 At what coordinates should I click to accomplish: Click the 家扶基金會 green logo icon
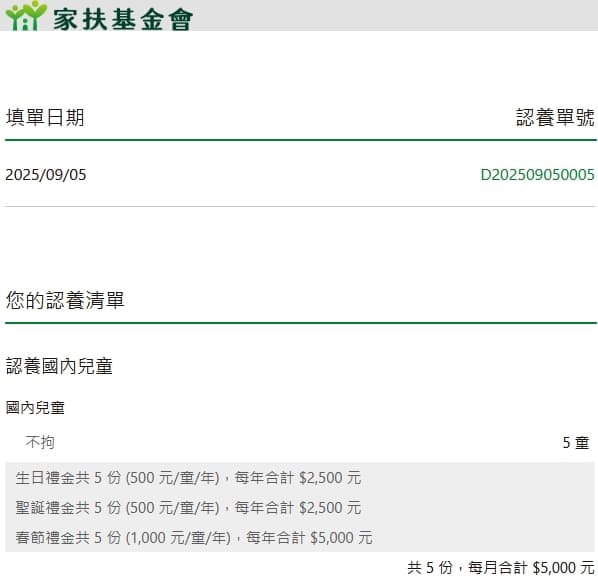pyautogui.click(x=27, y=16)
